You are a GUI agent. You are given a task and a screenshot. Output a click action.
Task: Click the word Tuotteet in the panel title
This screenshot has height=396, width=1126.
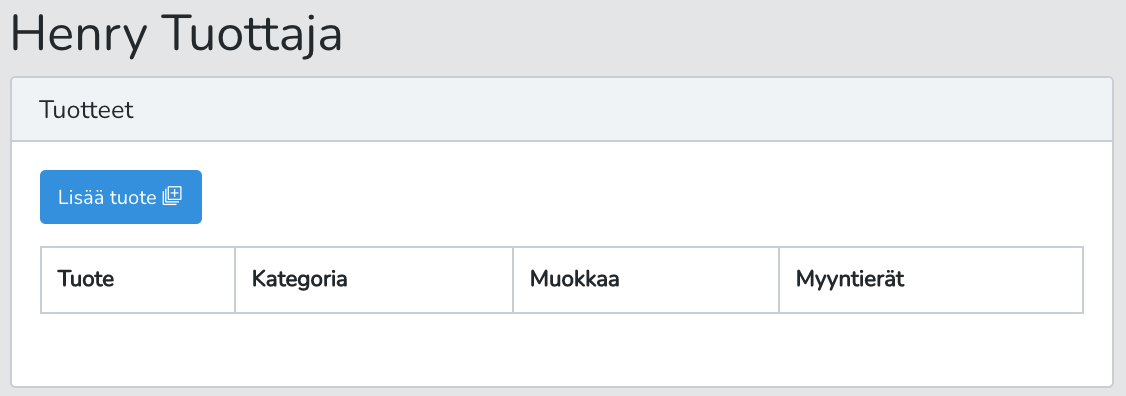pos(86,110)
